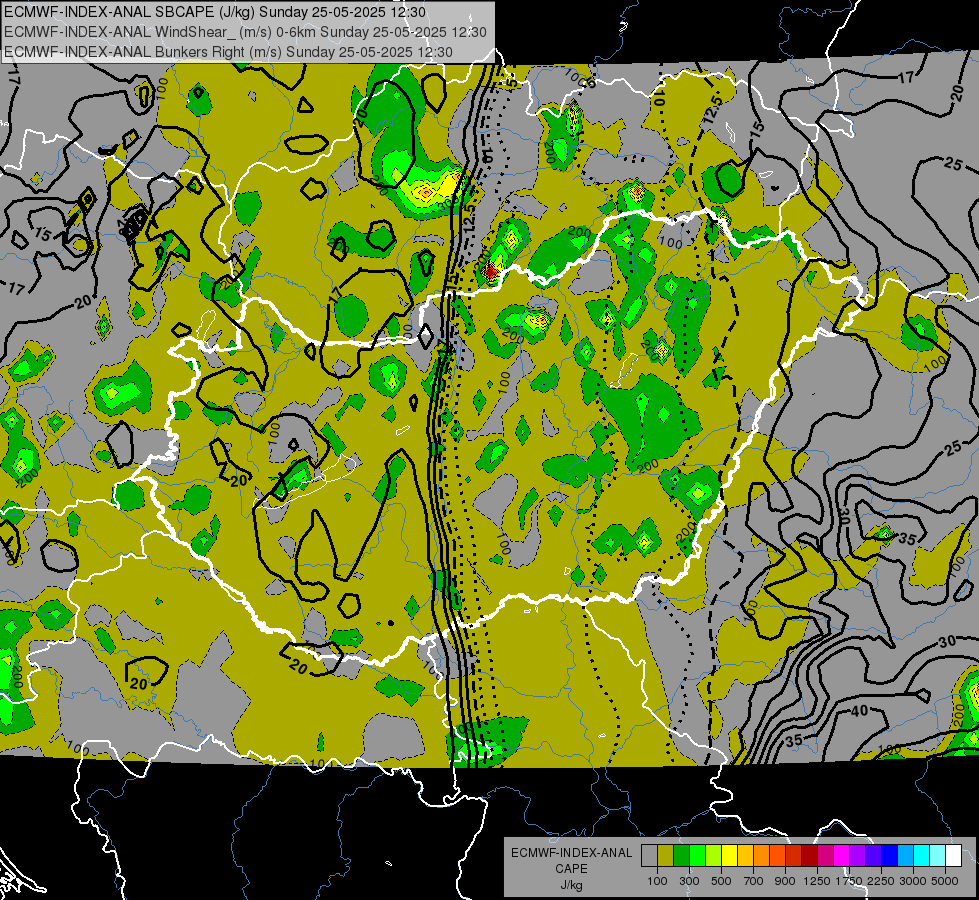
Task: Click the Bunkers Right title line
Action: (228, 52)
